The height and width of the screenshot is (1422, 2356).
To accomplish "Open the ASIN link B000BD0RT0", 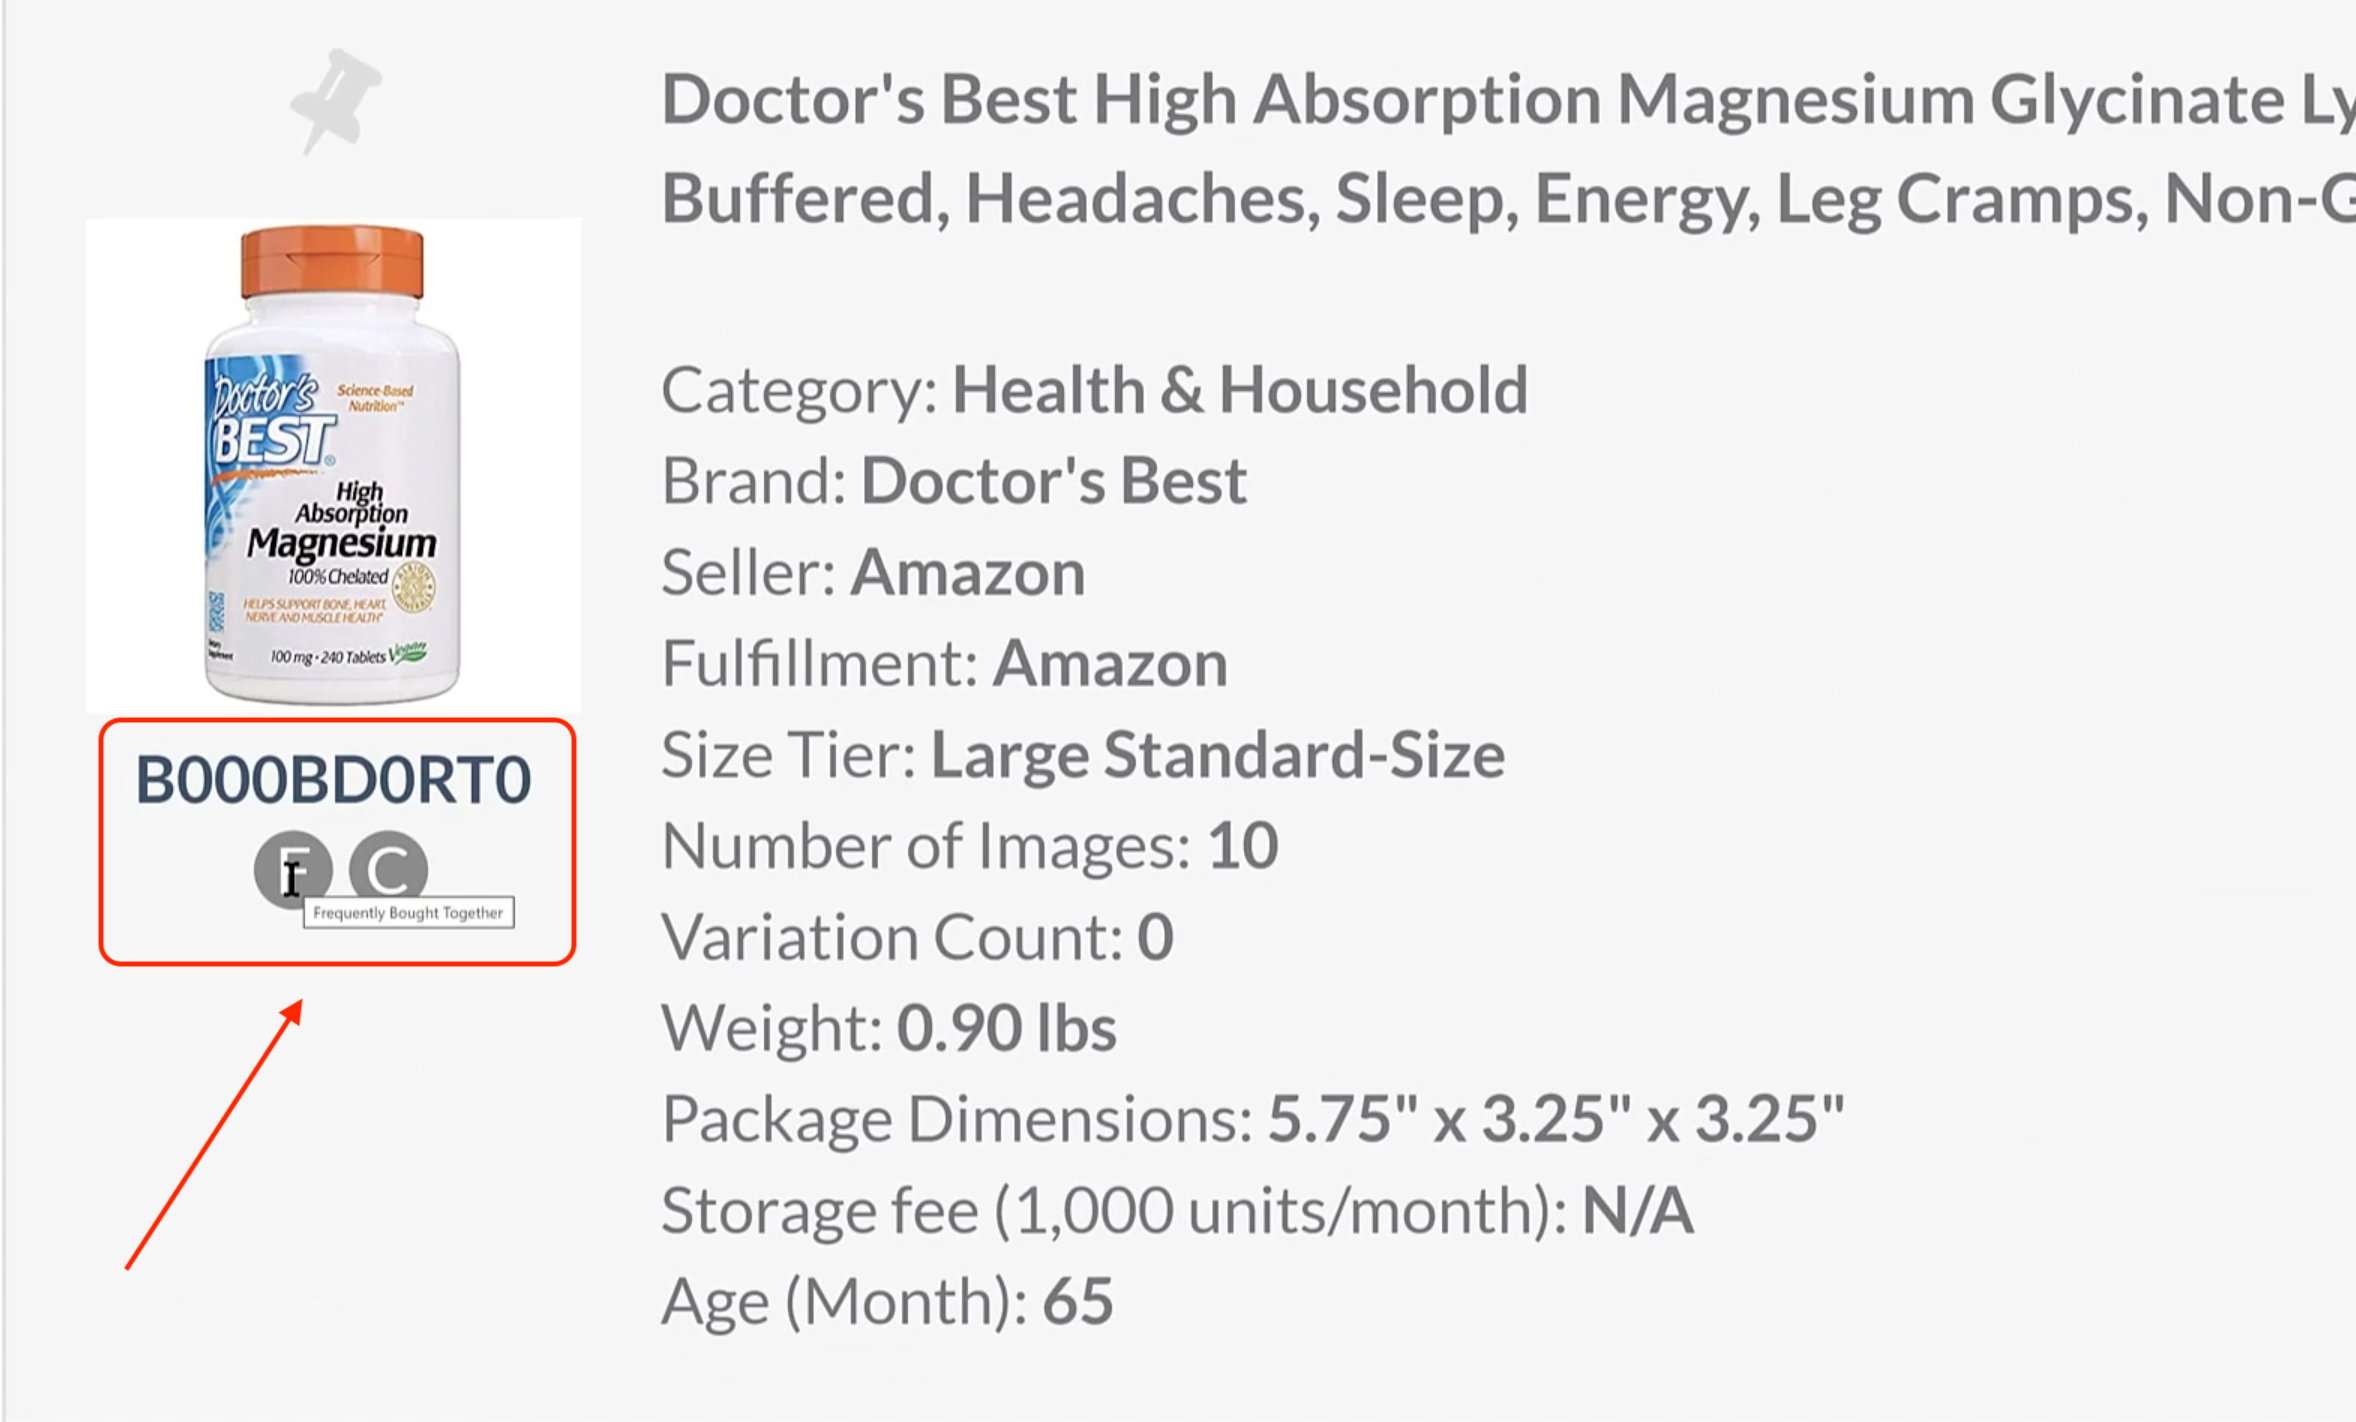I will [x=333, y=780].
